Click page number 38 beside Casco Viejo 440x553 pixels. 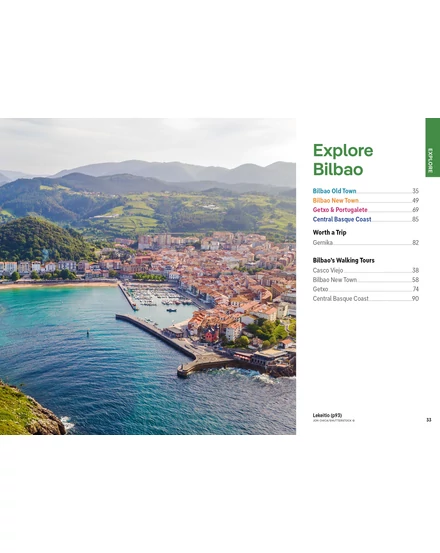pyautogui.click(x=415, y=271)
